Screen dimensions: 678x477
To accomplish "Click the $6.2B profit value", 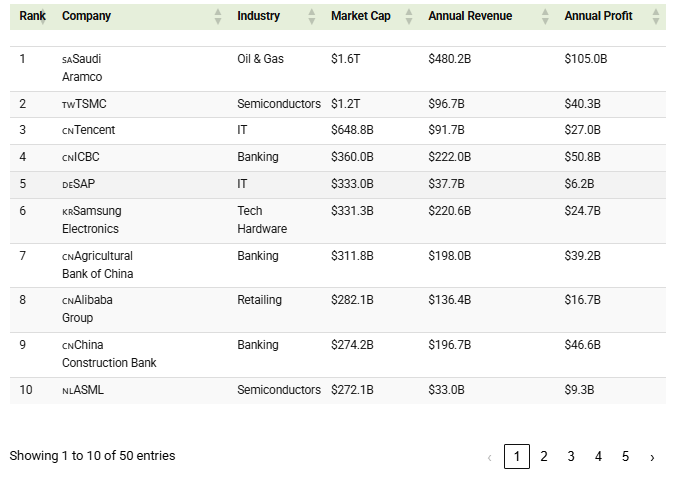I will tap(579, 184).
